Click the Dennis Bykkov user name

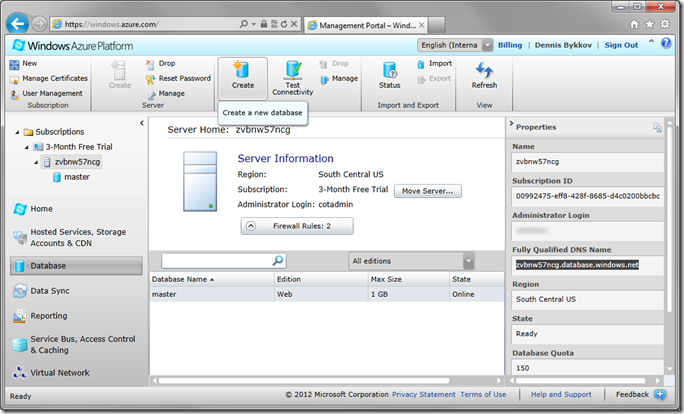click(x=563, y=45)
